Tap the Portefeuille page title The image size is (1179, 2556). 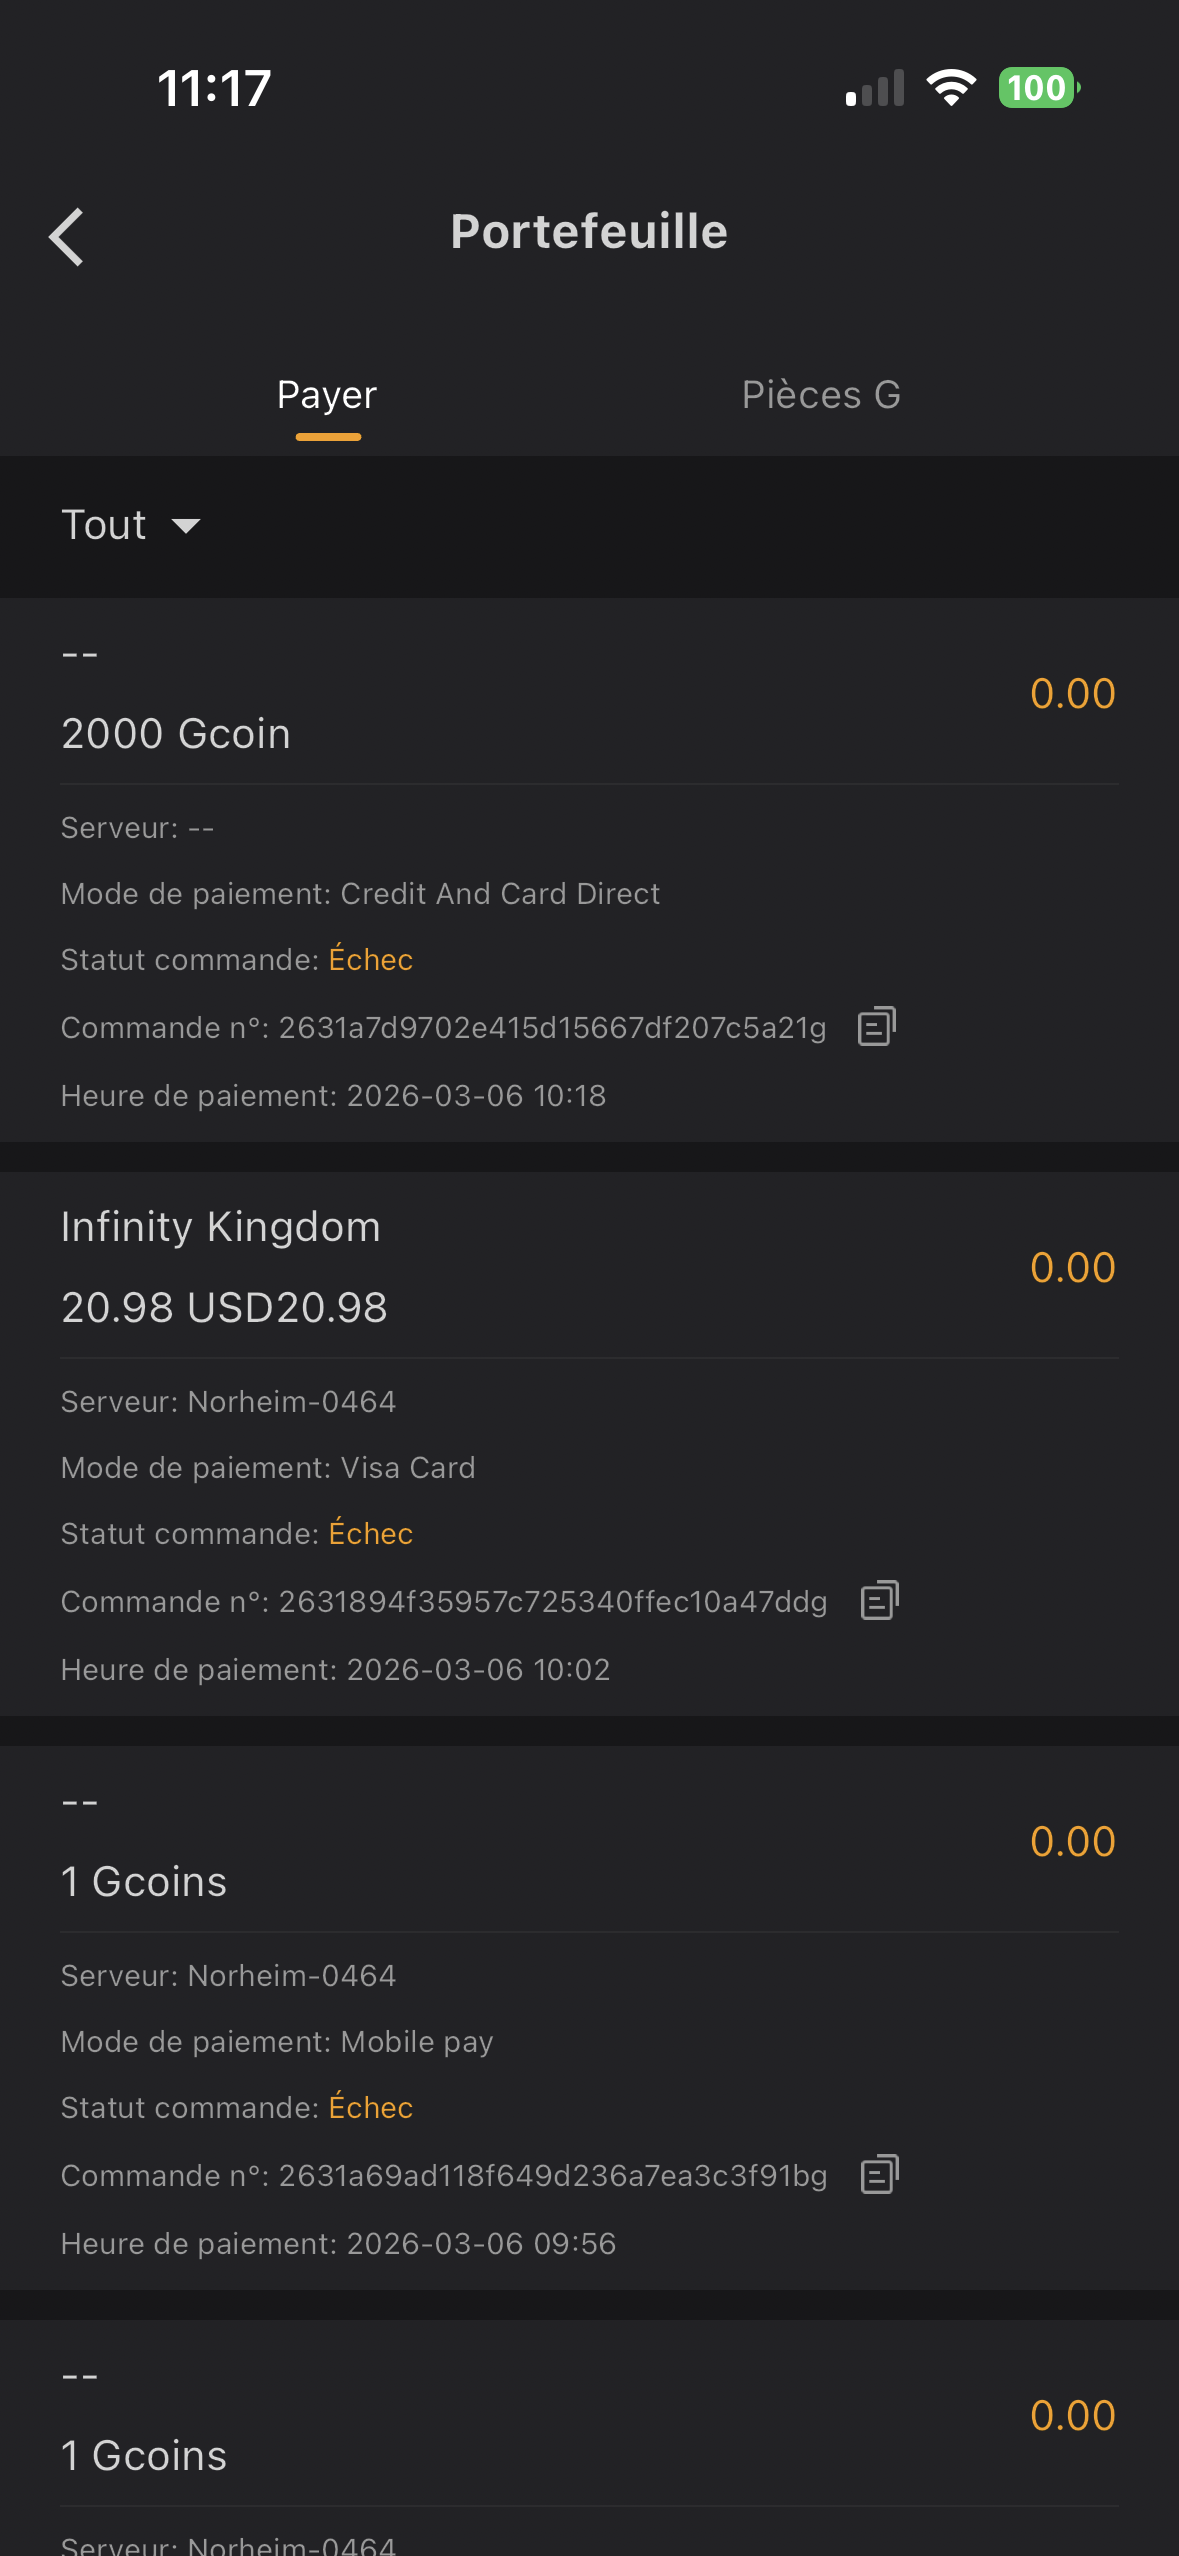click(x=589, y=232)
